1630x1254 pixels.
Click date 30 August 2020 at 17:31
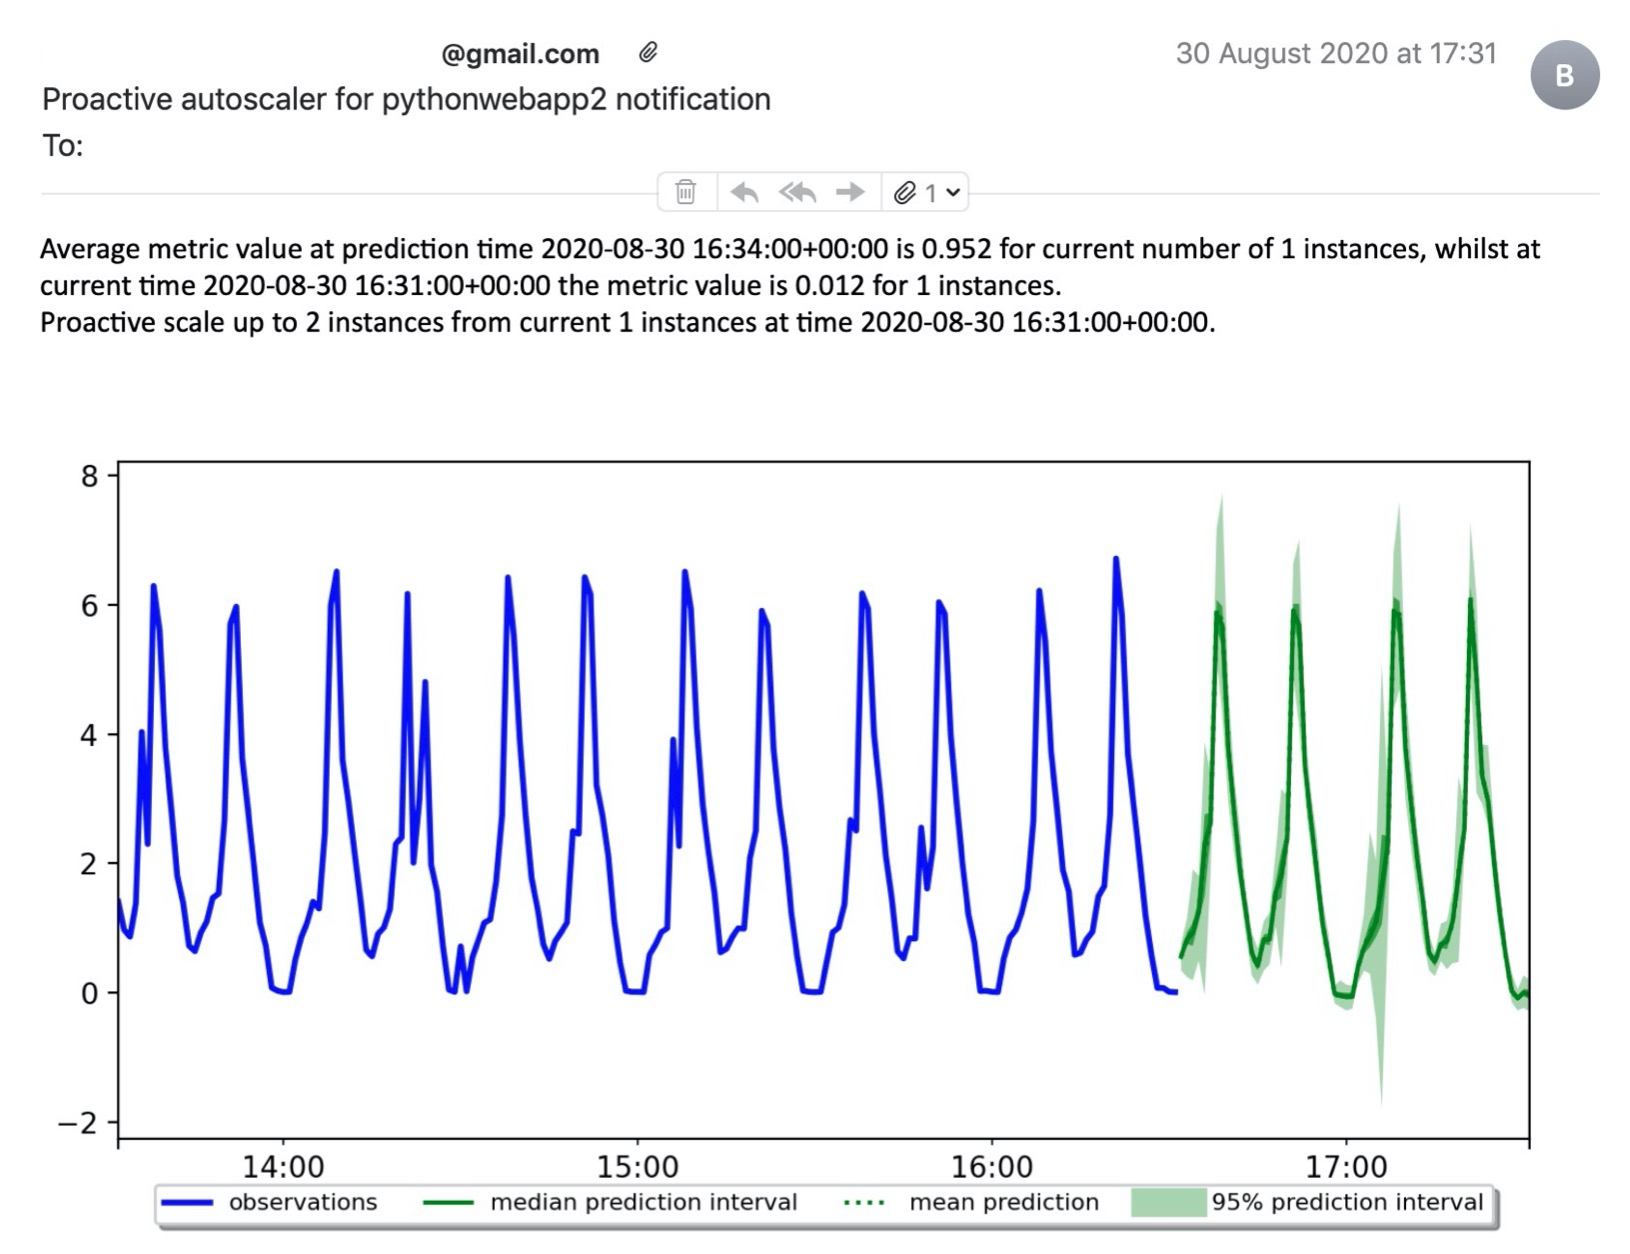(x=1336, y=53)
